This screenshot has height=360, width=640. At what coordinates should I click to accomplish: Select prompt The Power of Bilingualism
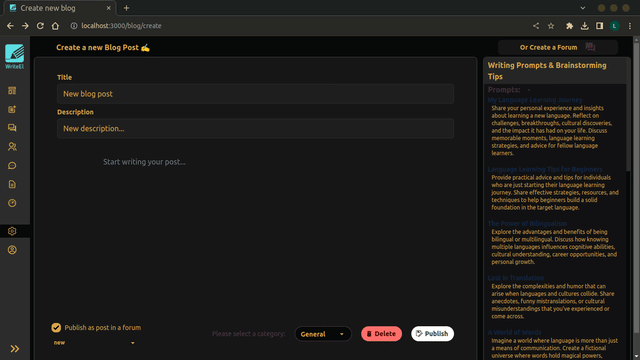pyautogui.click(x=527, y=223)
